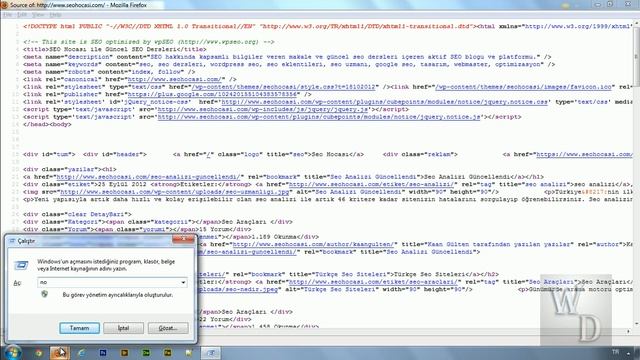Viewport: 640px width, 360px height.
Task: Open the seo-analizi-guncellendi bookmark link on line 21
Action: point(148,177)
